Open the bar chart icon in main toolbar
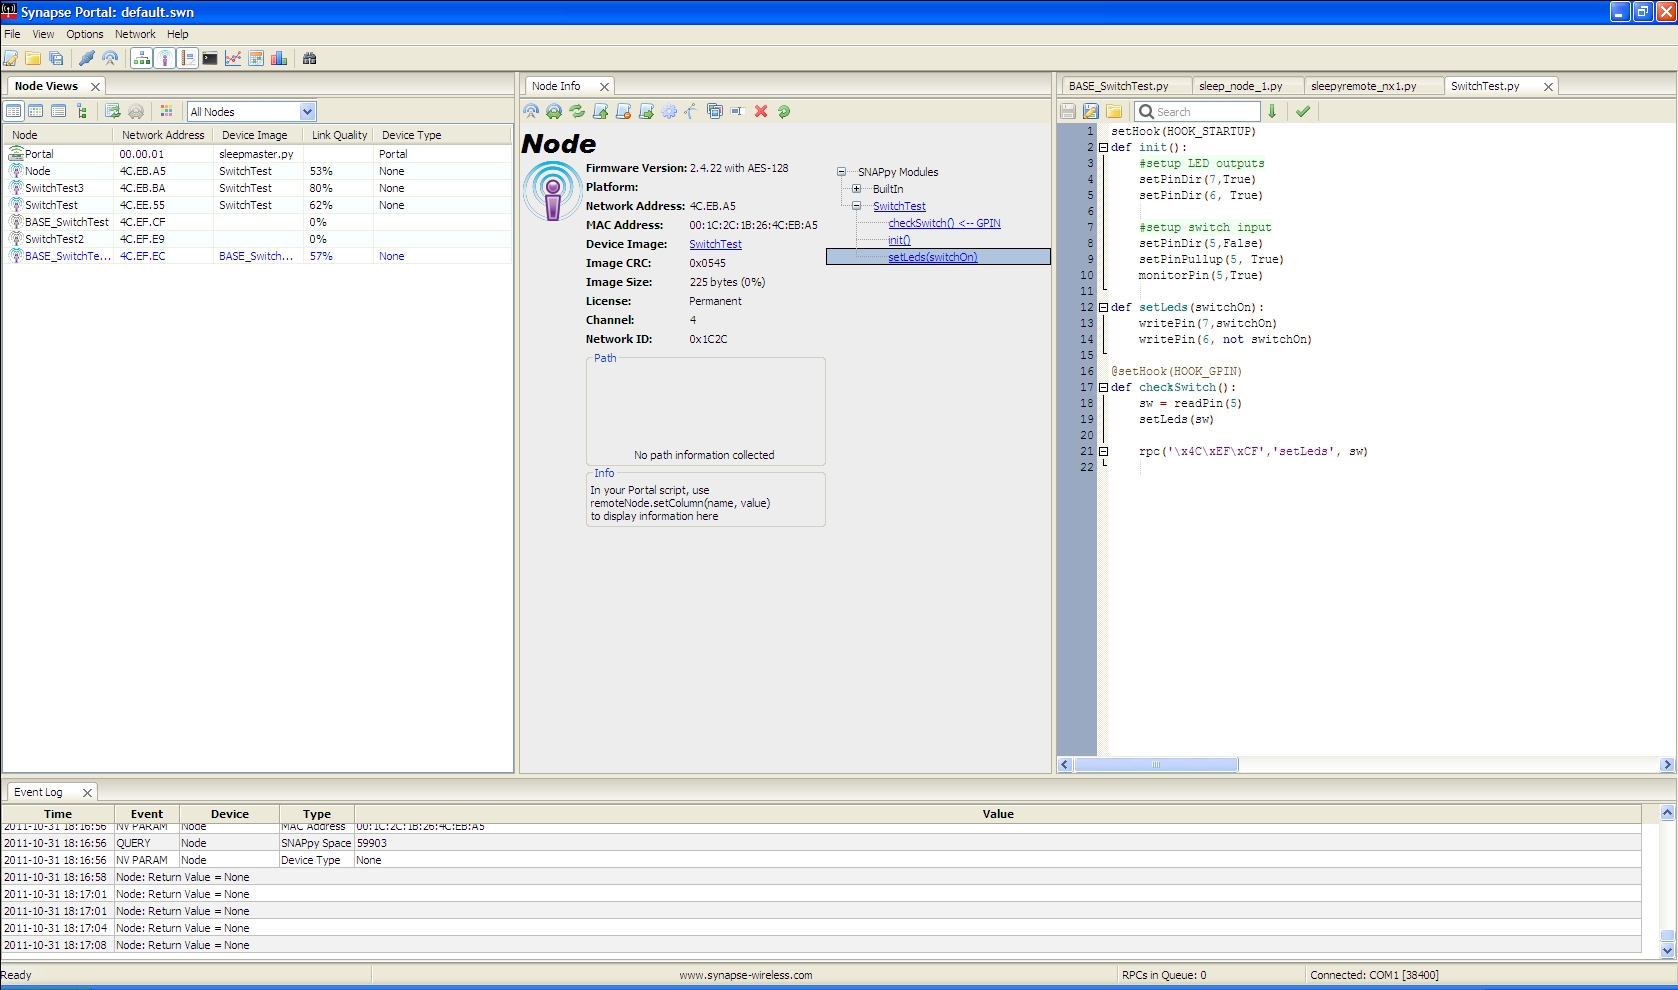This screenshot has height=990, width=1678. (279, 58)
